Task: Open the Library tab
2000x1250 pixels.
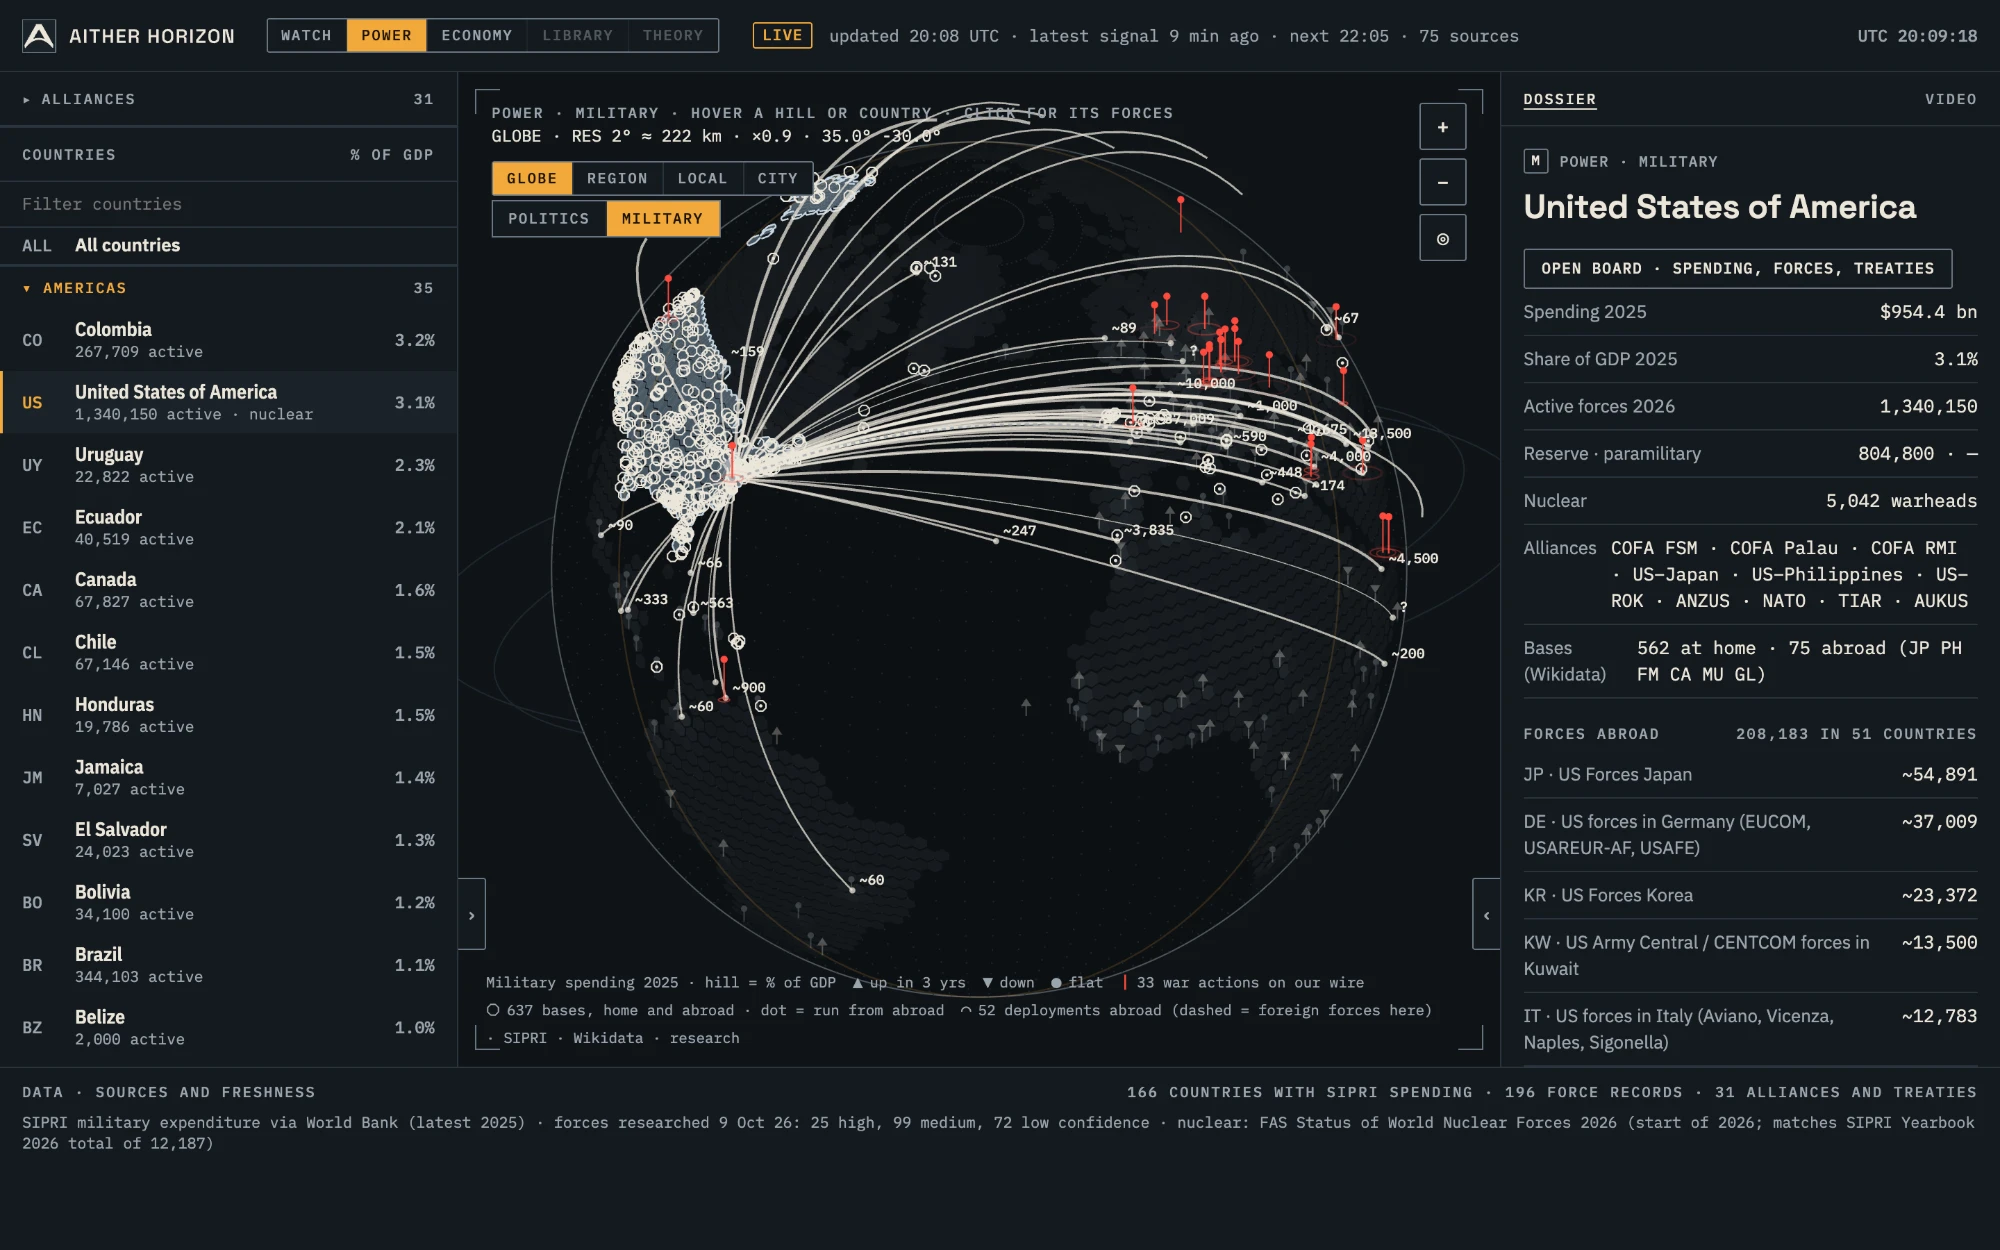Action: click(578, 35)
